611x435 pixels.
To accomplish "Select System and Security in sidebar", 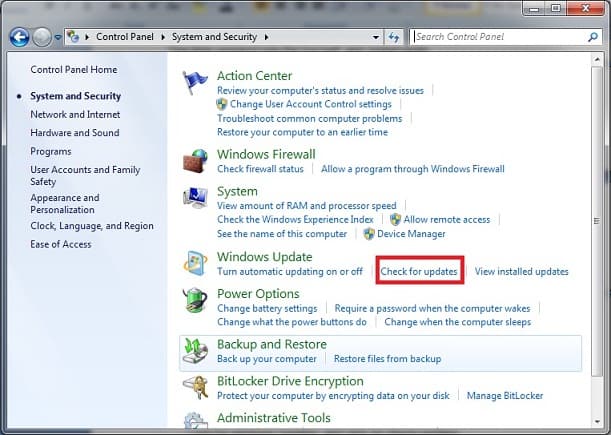I will coord(76,96).
